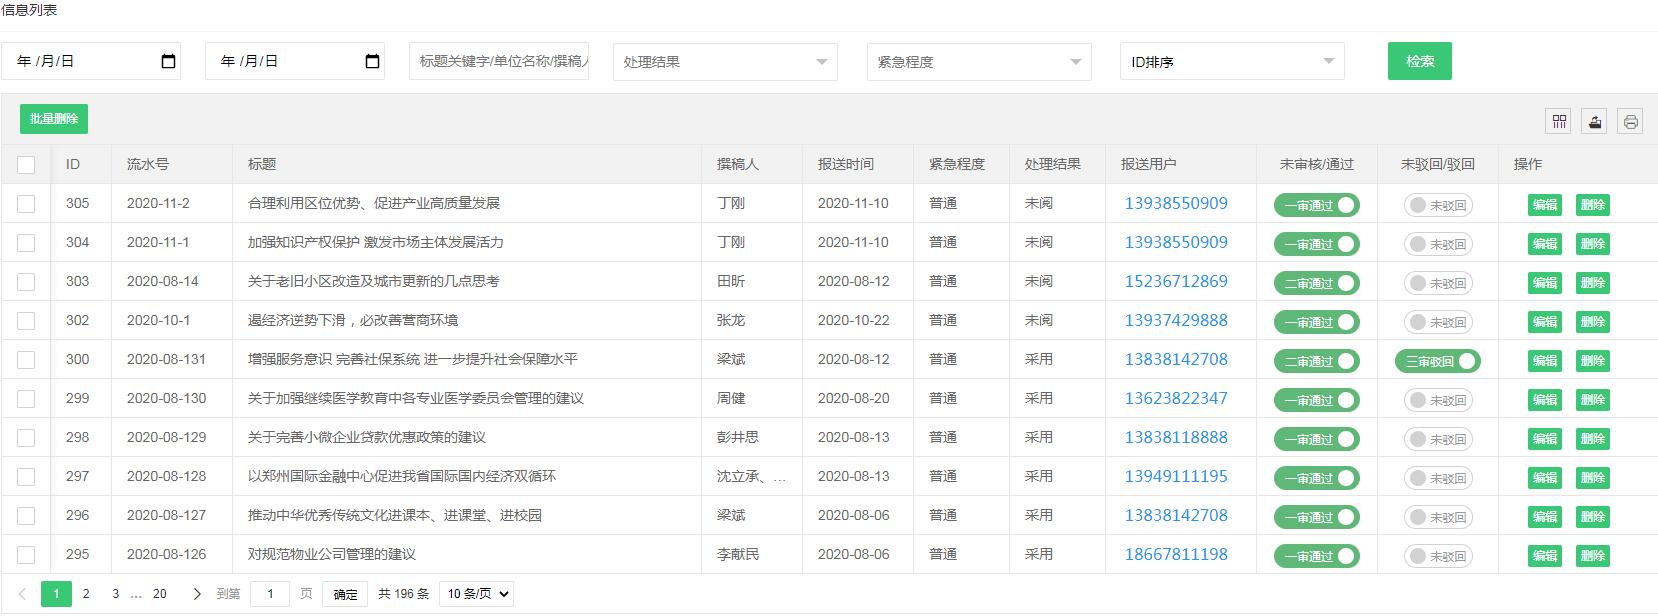The height and width of the screenshot is (616, 1658).
Task: Open user link 13949111195
Action: [x=1176, y=477]
